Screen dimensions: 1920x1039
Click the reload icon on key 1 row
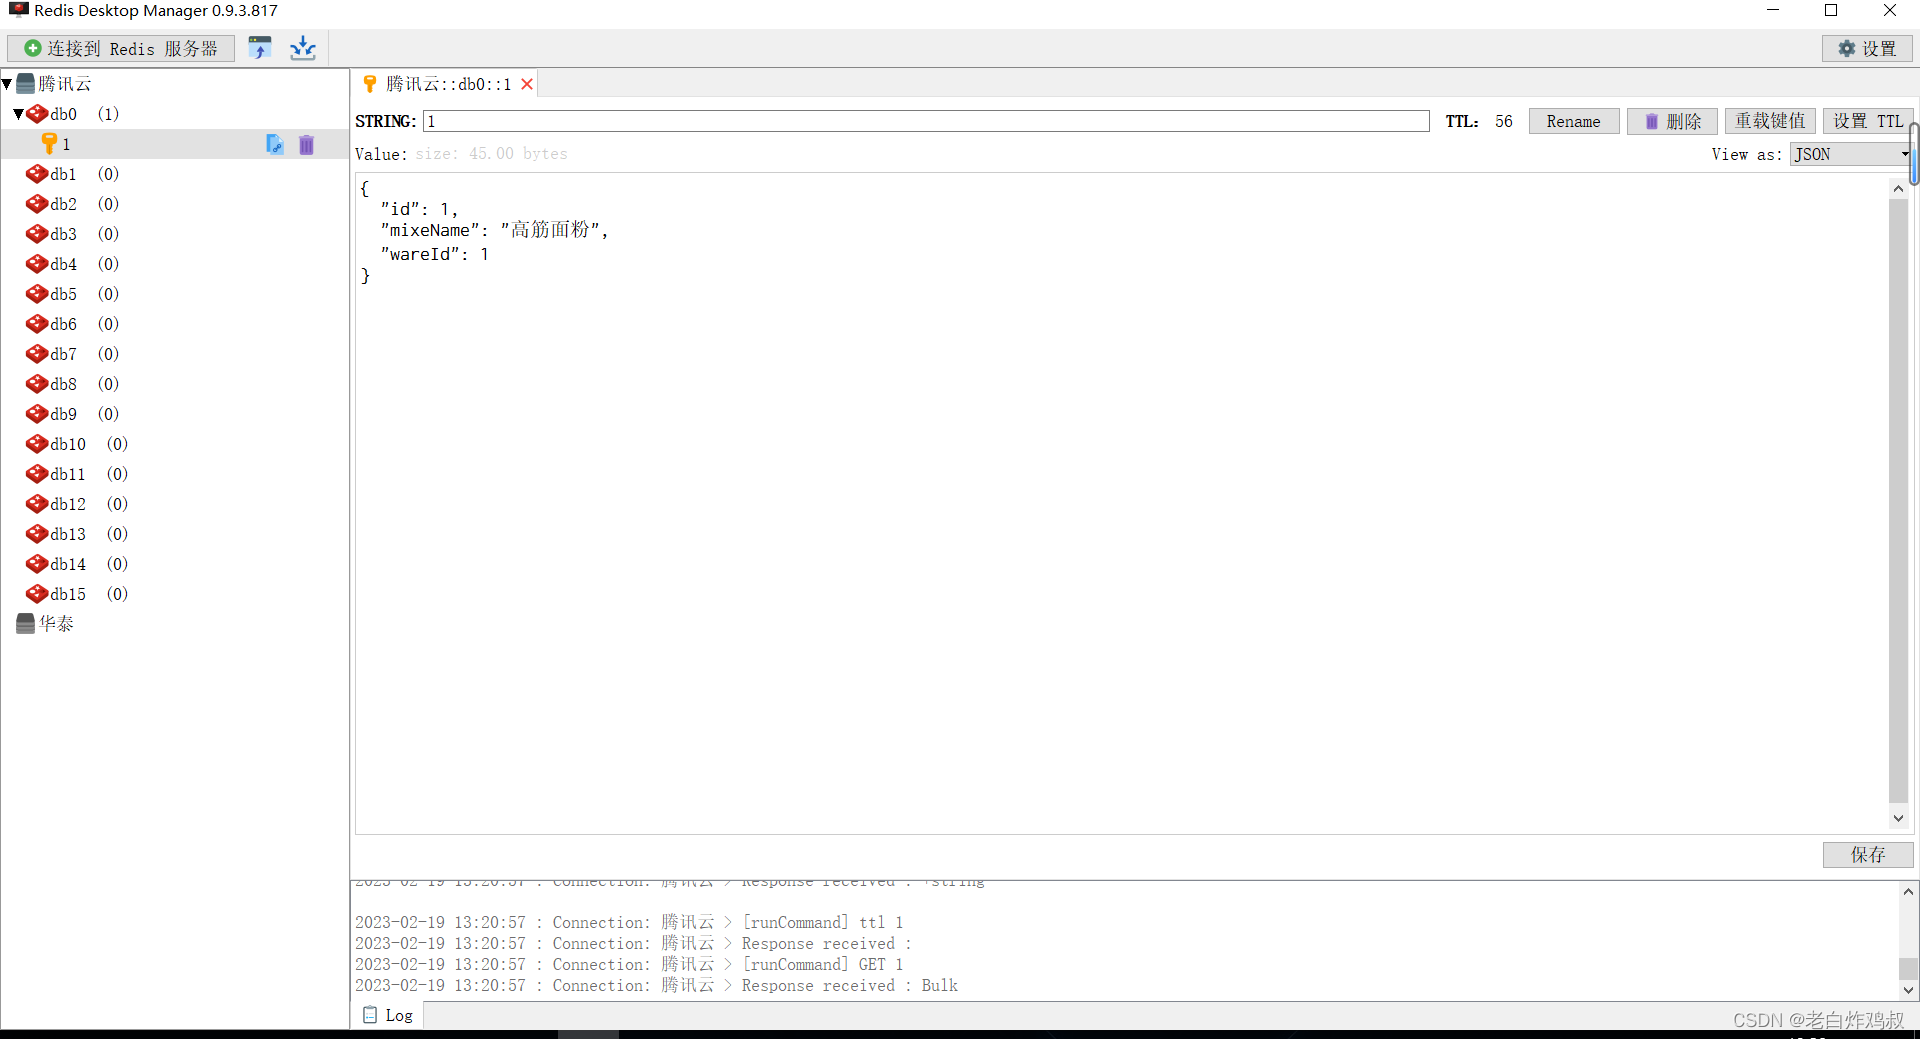(275, 144)
